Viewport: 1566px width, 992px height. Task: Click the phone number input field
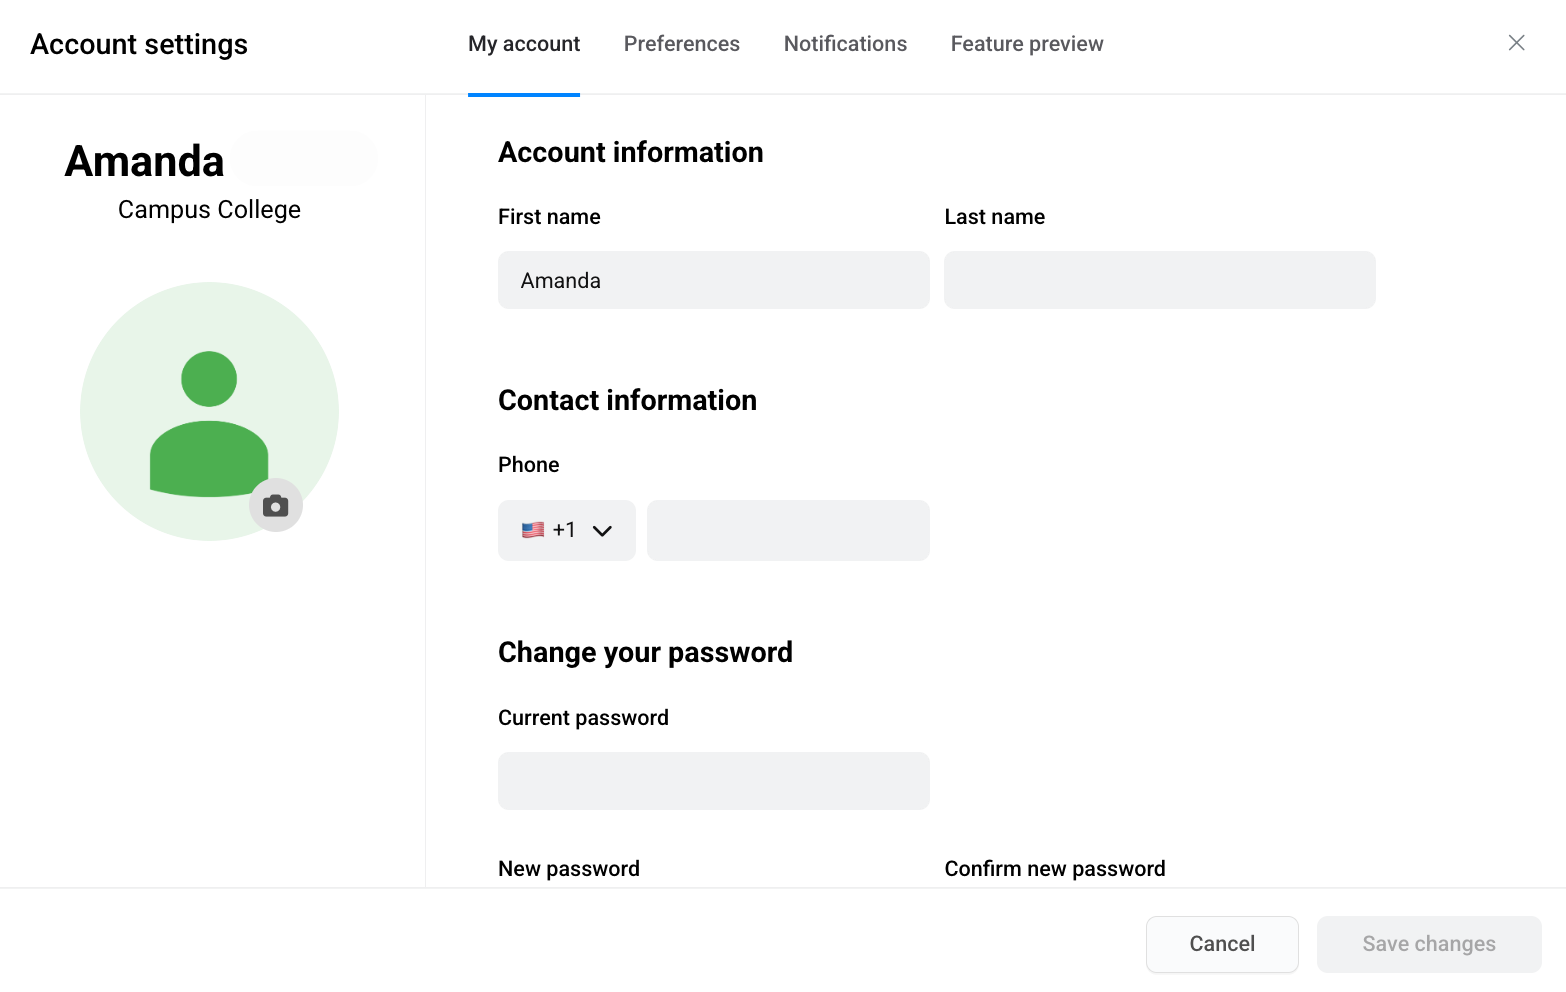click(x=788, y=530)
